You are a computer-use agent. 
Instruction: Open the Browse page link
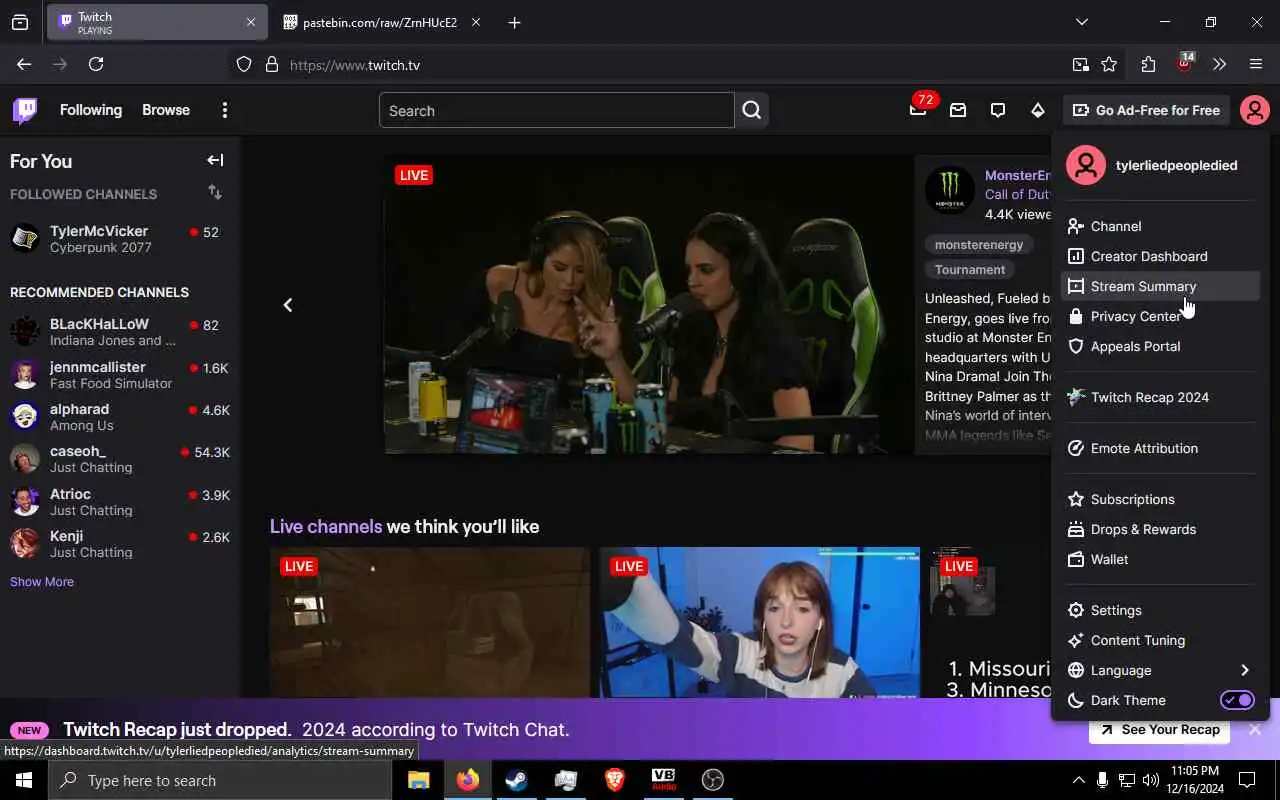click(166, 110)
